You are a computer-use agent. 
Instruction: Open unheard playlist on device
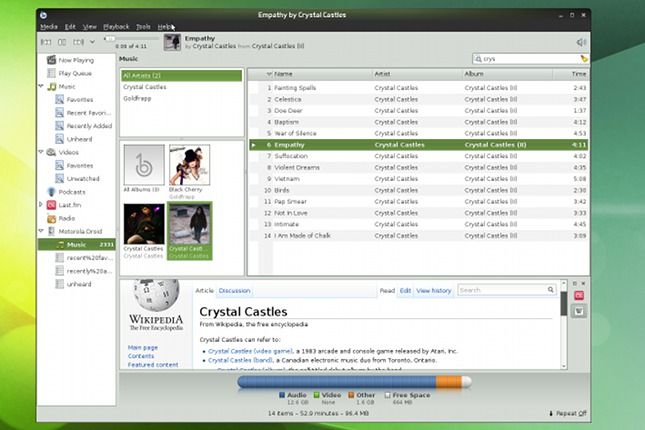pos(79,284)
